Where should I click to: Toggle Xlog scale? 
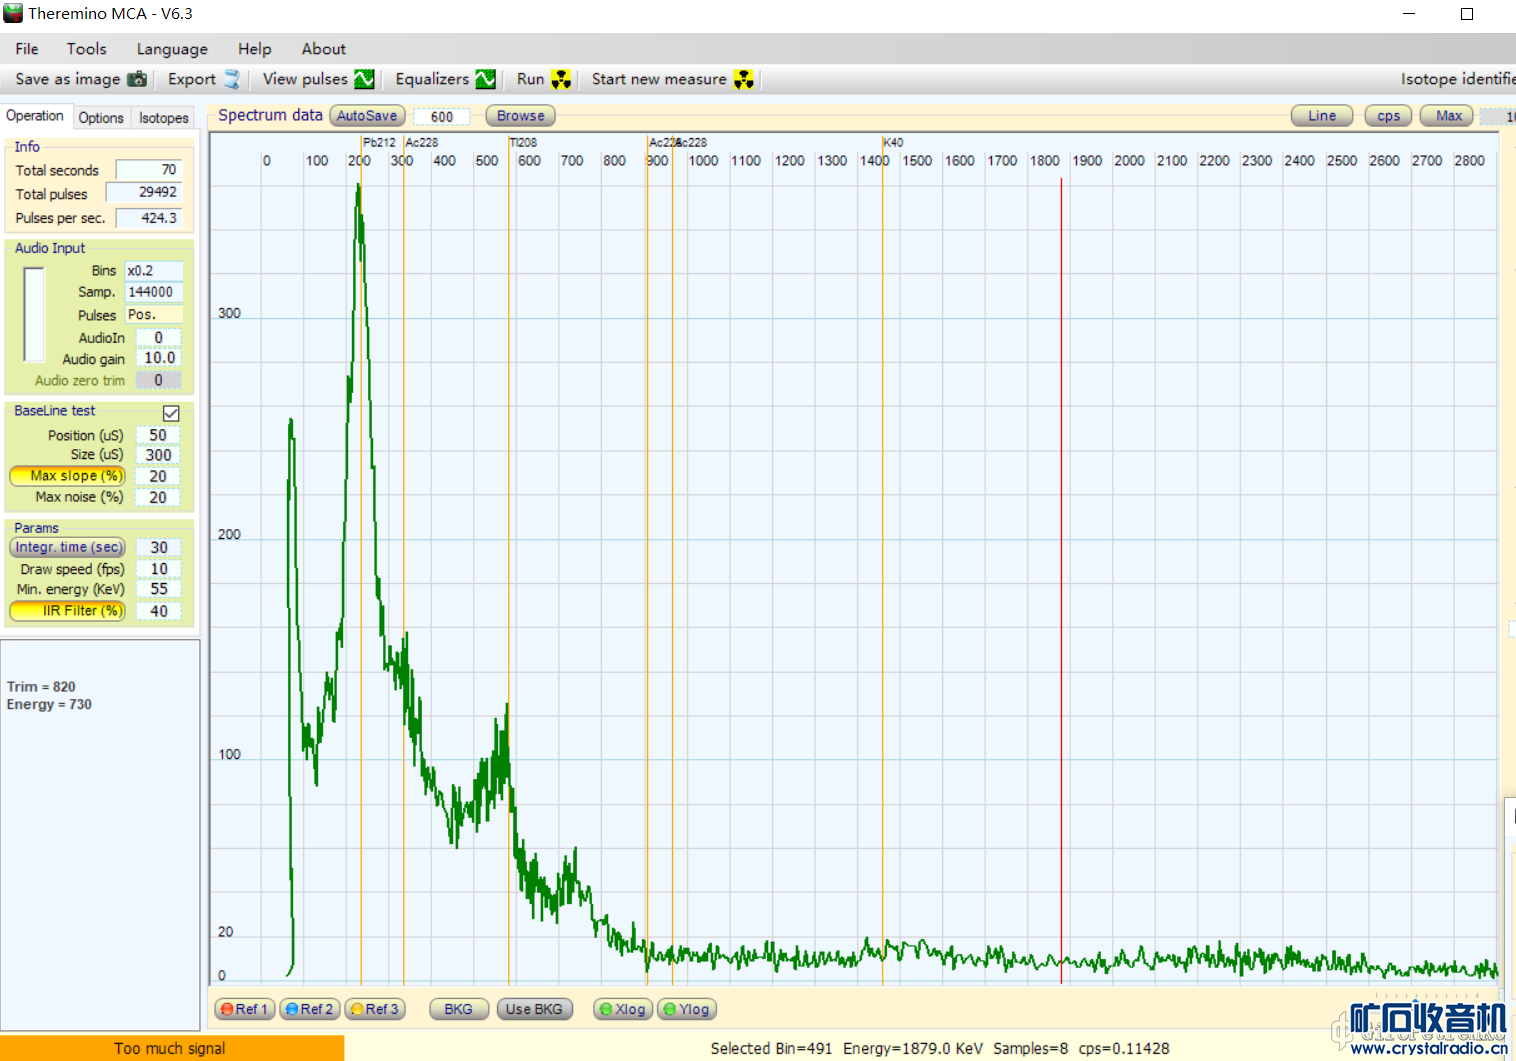tap(622, 1009)
